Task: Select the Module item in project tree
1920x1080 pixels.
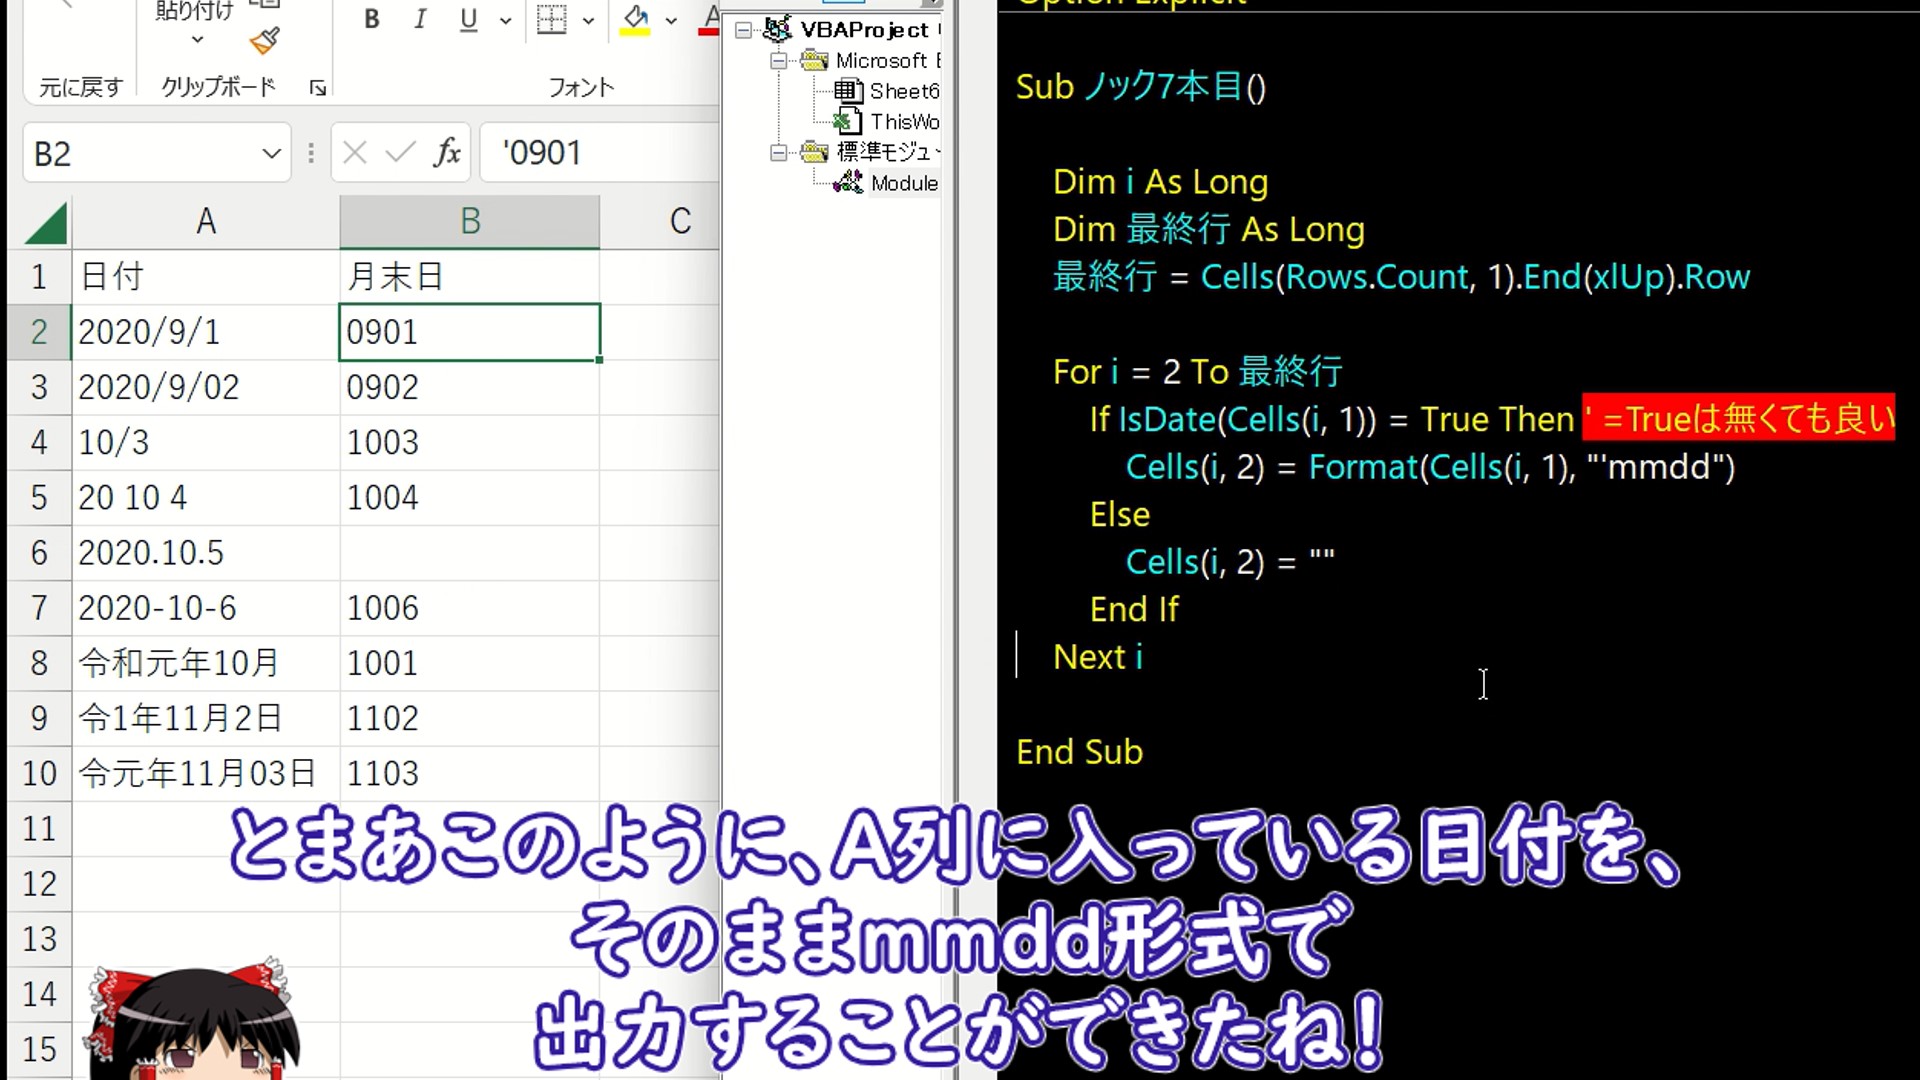Action: 902,183
